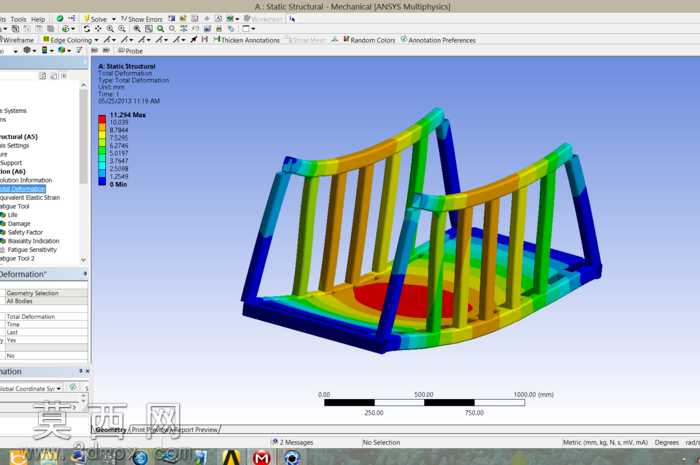Image resolution: width=700 pixels, height=465 pixels.
Task: Select Analysis Settings in the tree
Action: coord(14,145)
